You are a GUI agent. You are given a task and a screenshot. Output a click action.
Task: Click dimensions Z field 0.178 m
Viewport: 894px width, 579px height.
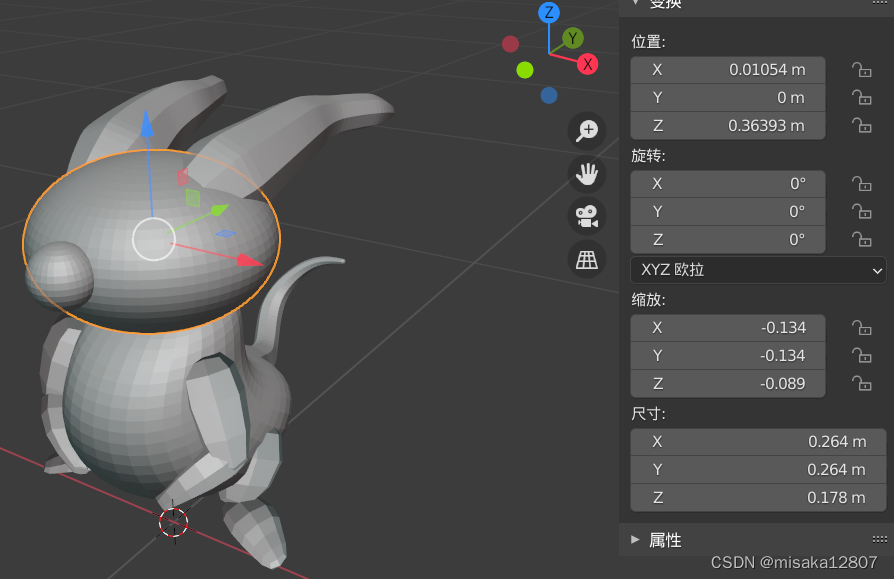click(758, 498)
